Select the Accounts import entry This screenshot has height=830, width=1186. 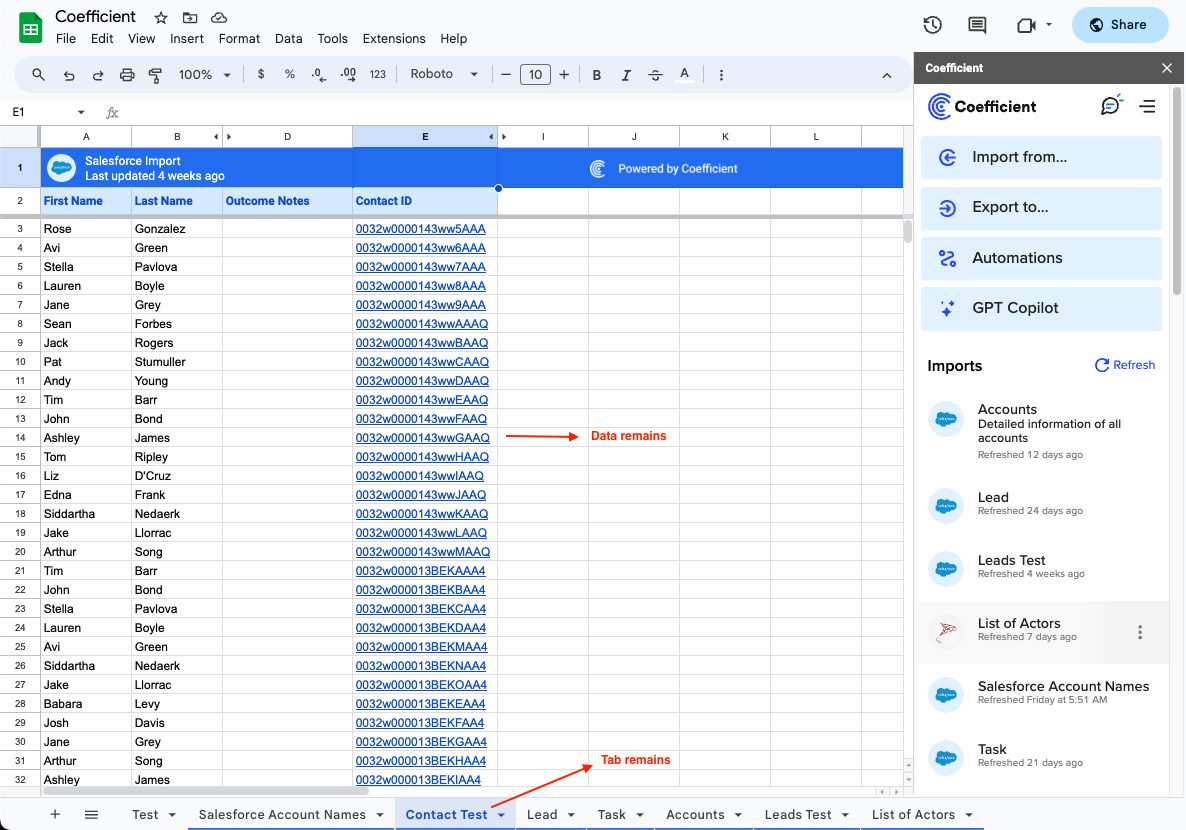(1041, 431)
